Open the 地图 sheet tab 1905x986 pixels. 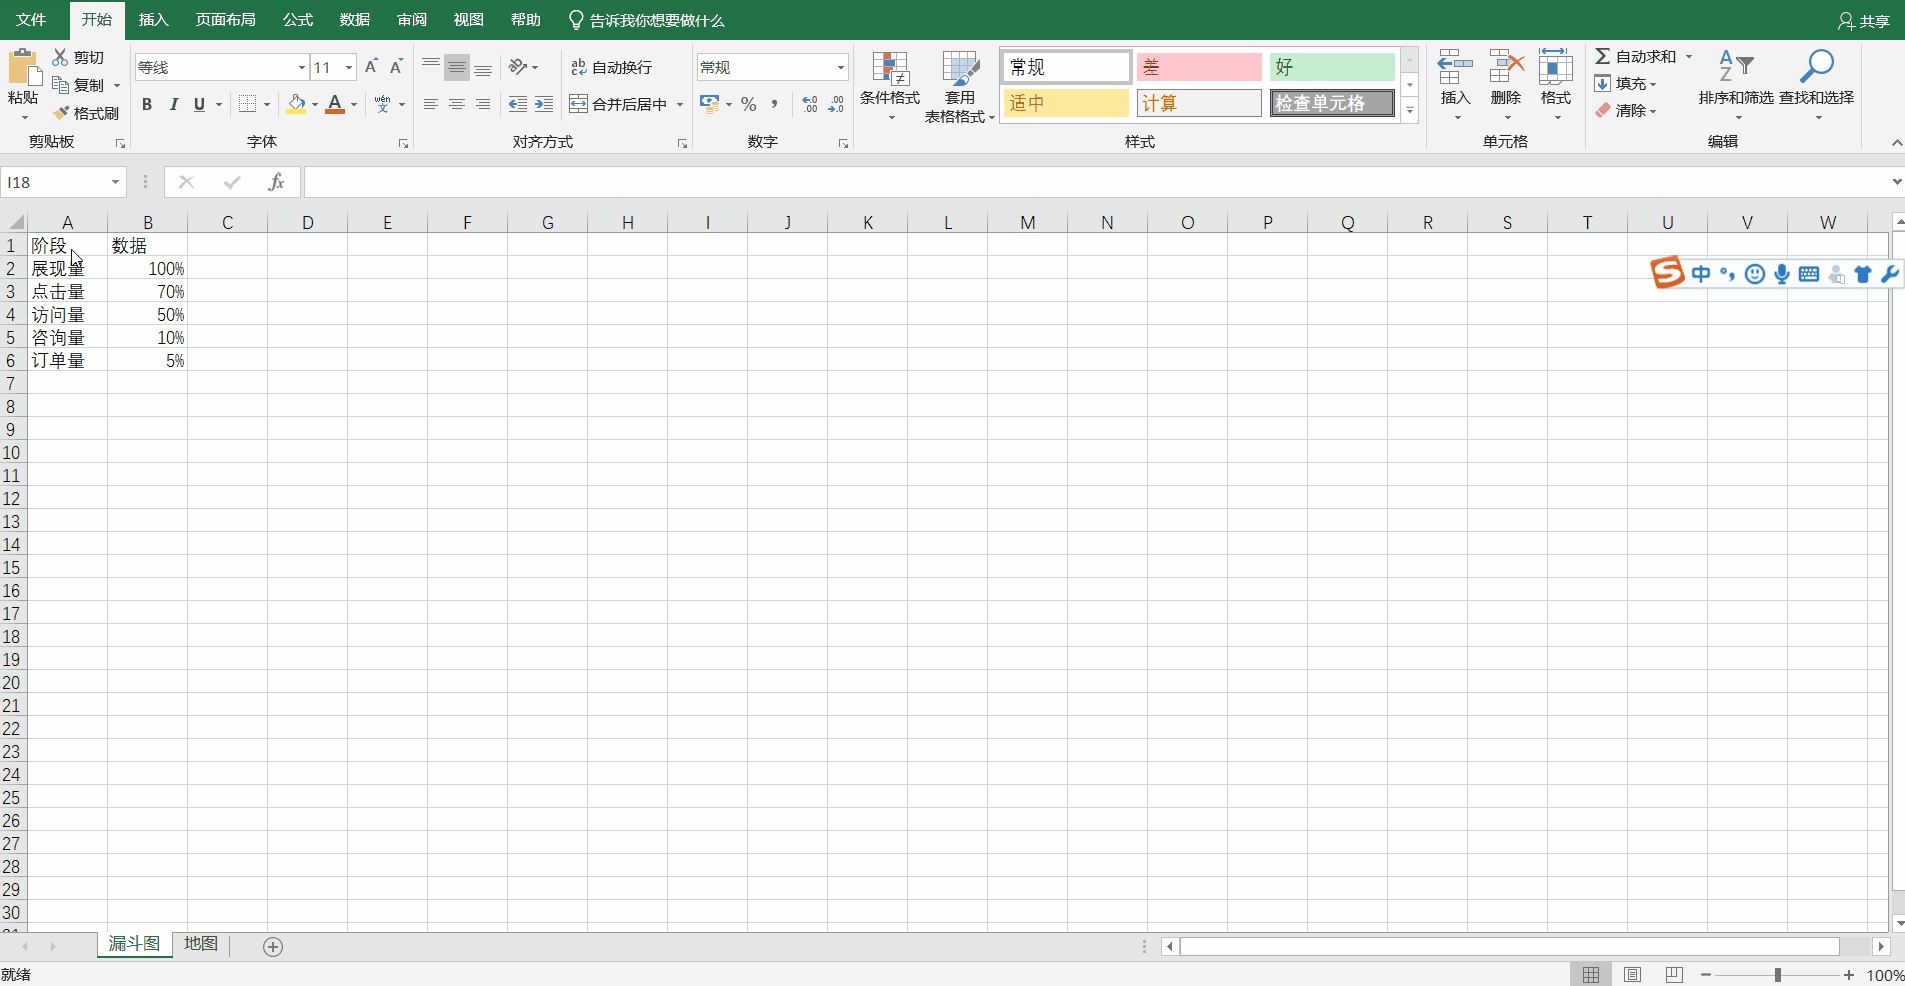click(x=199, y=944)
